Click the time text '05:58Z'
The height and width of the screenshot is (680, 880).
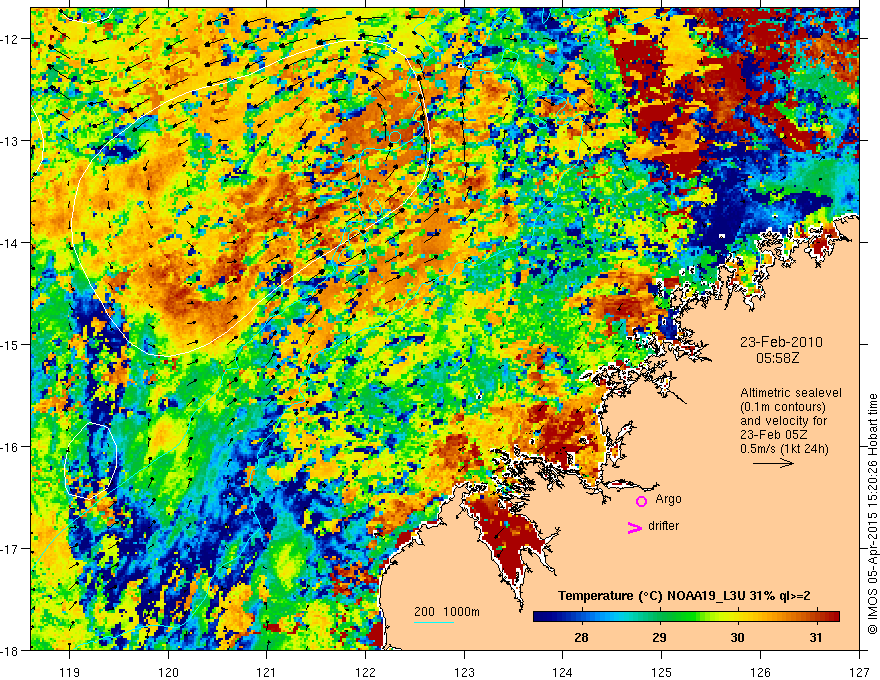(x=777, y=358)
